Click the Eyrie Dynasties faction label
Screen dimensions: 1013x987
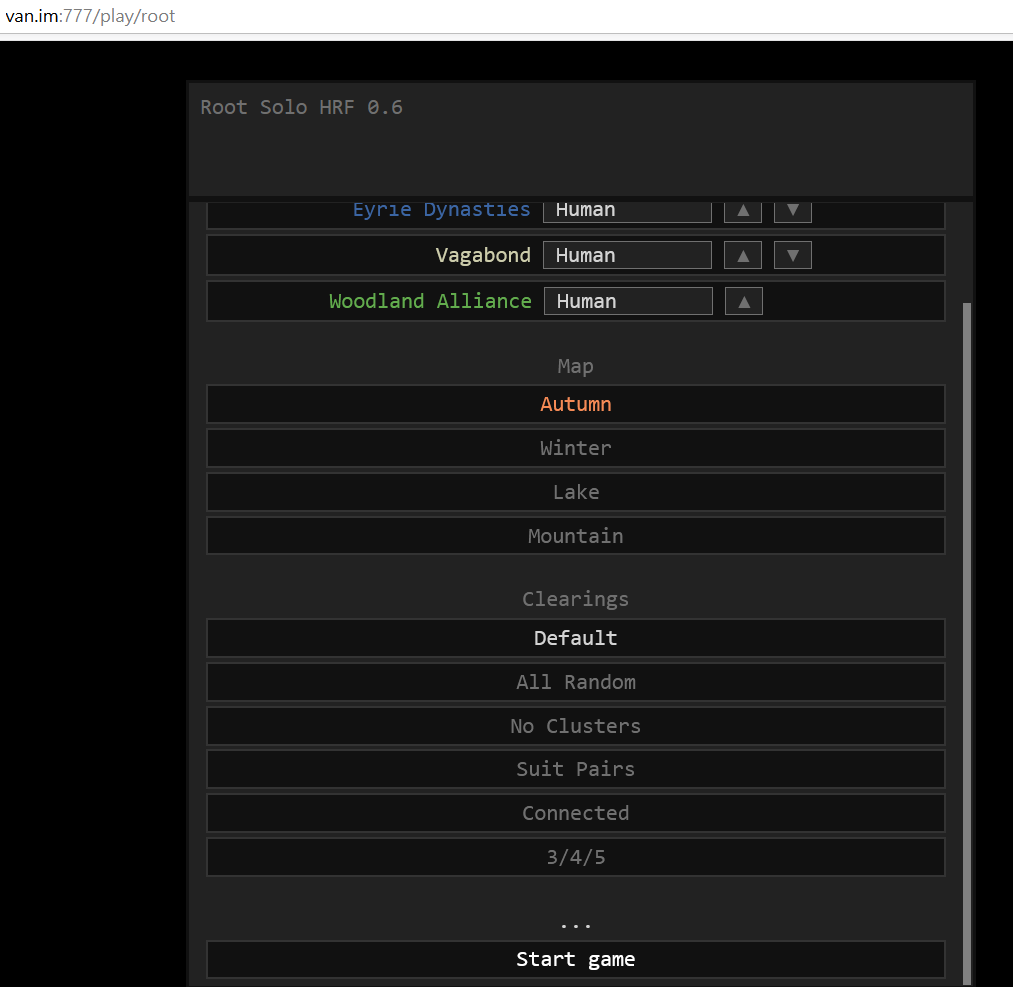point(441,210)
